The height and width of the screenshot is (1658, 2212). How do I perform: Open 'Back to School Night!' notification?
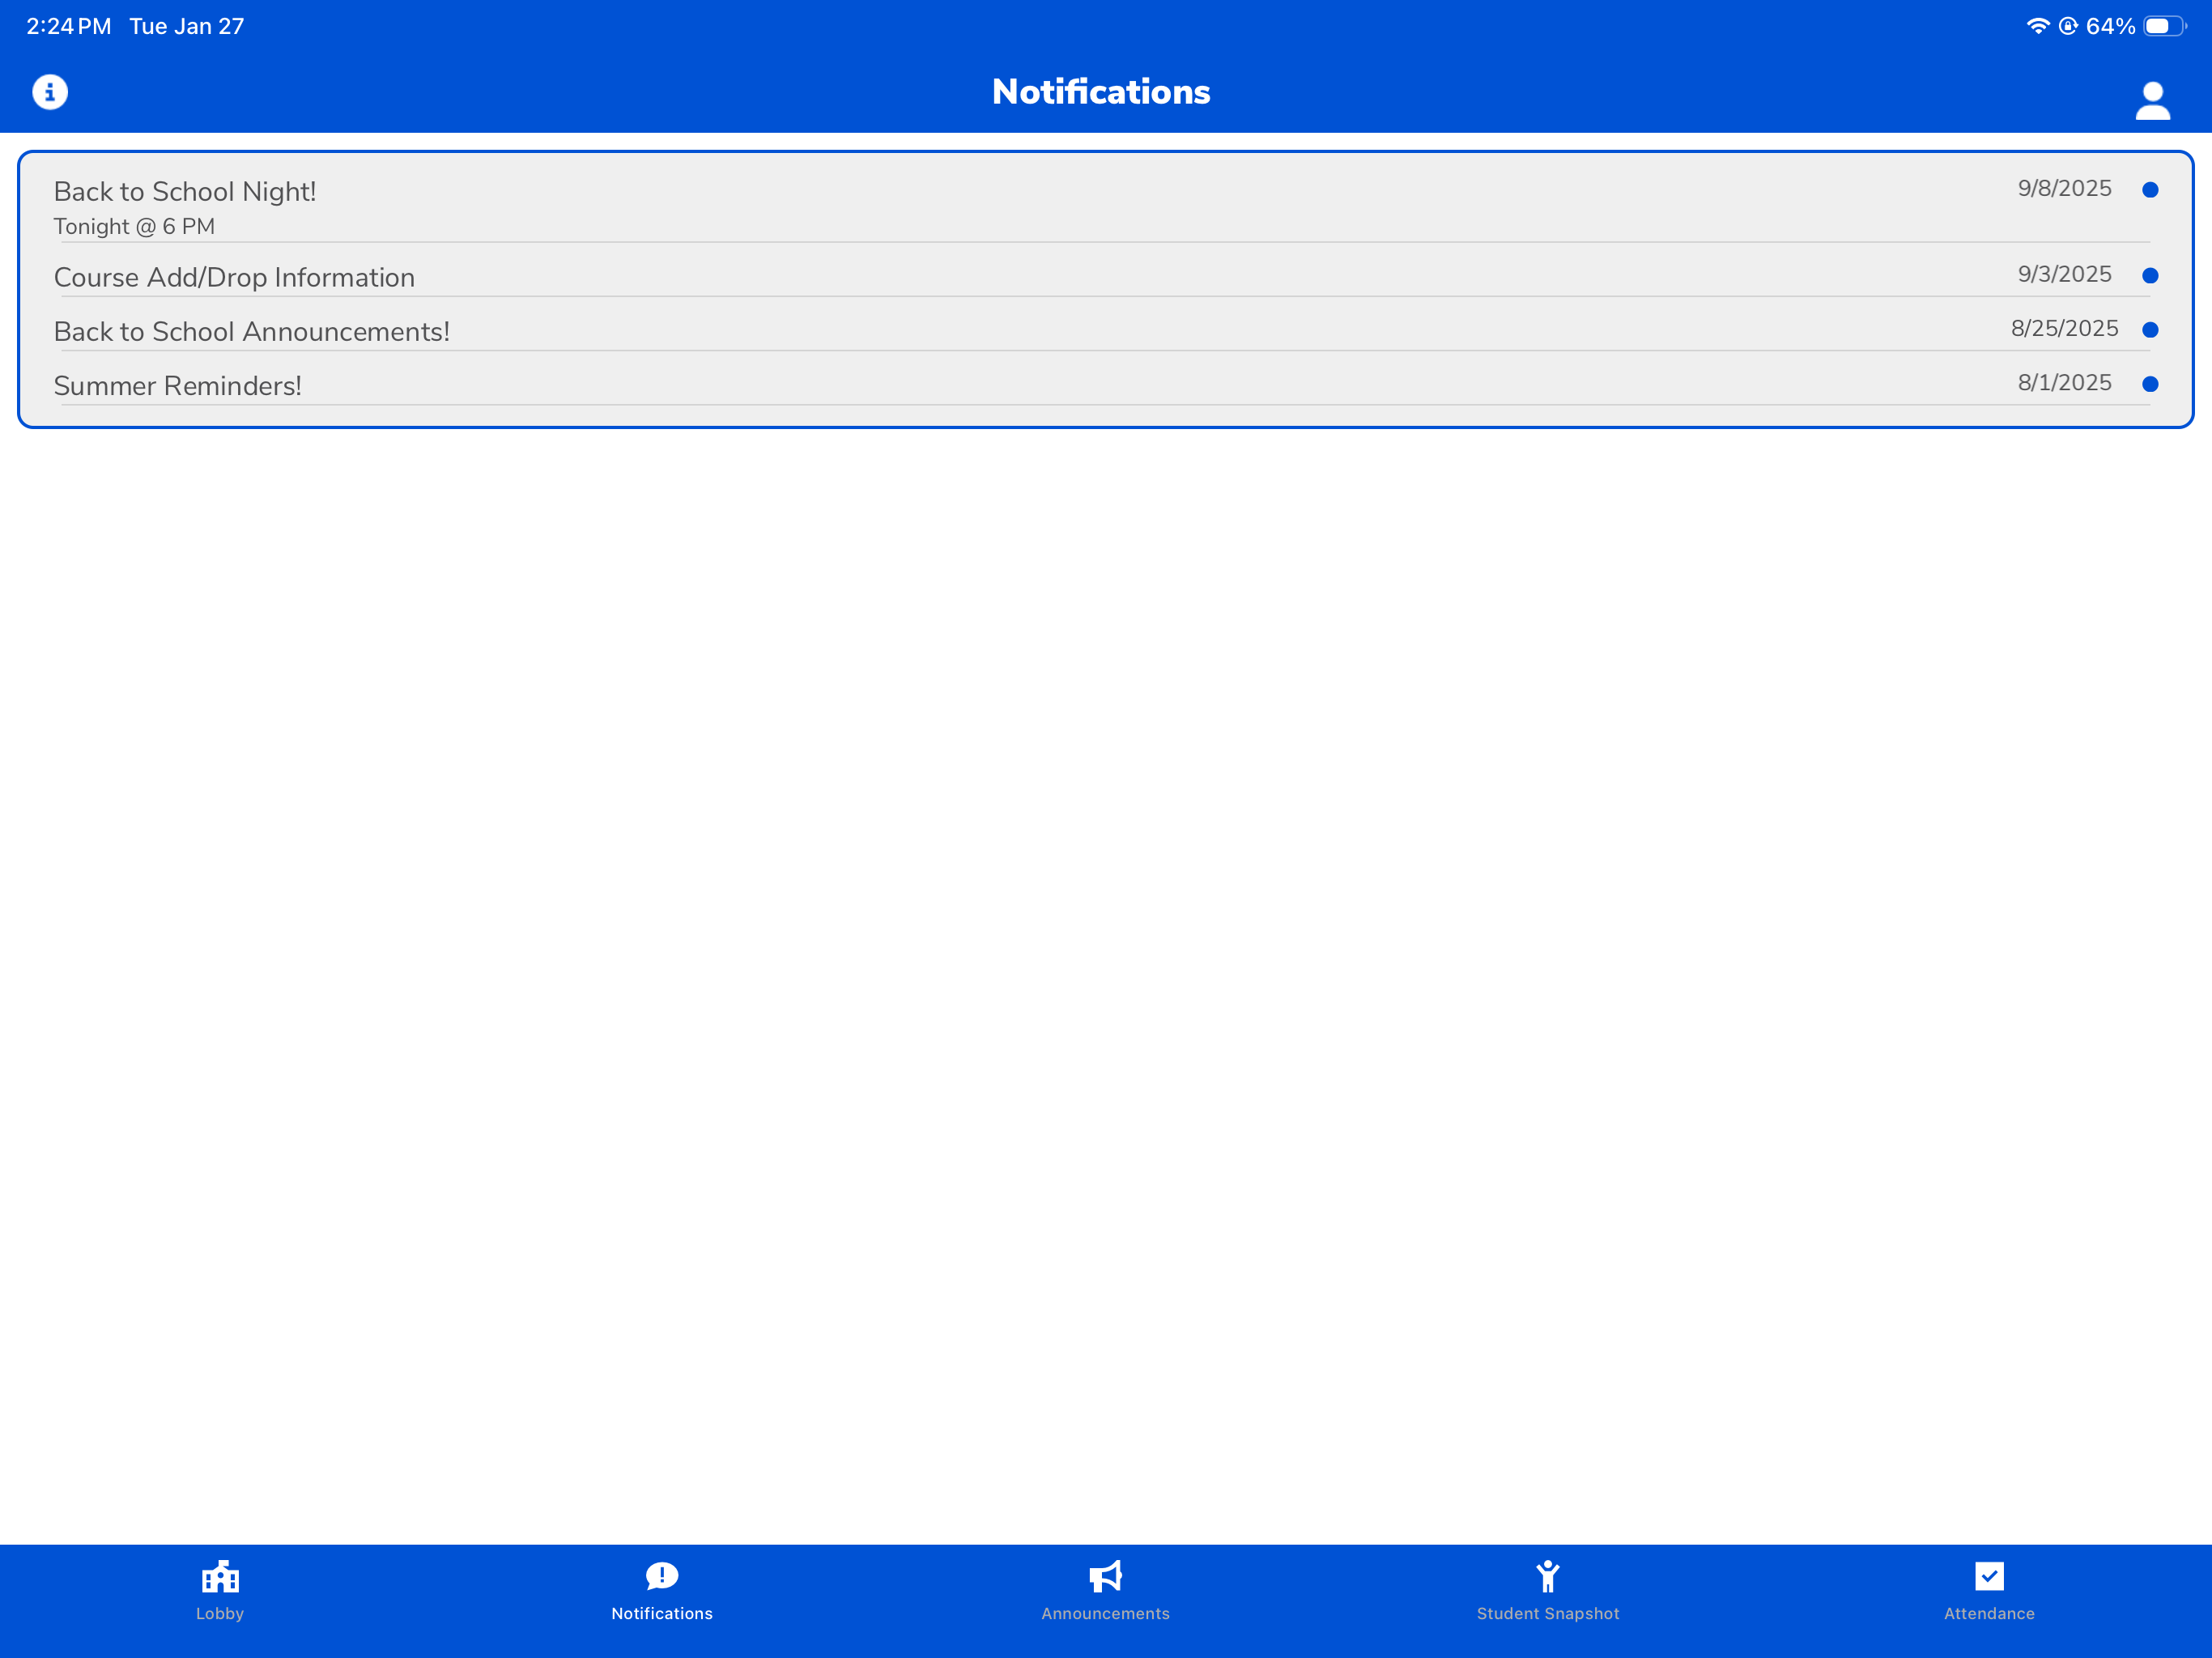1105,207
